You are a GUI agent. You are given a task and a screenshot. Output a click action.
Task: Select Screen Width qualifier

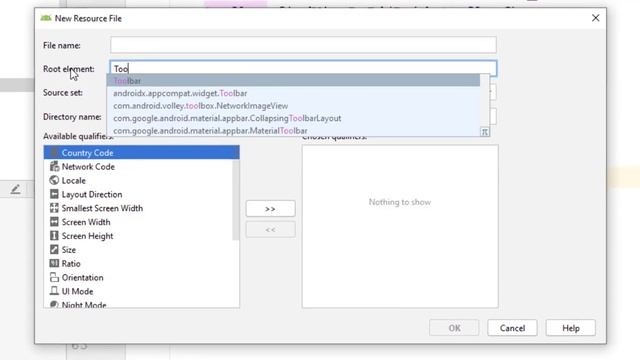coord(139,222)
